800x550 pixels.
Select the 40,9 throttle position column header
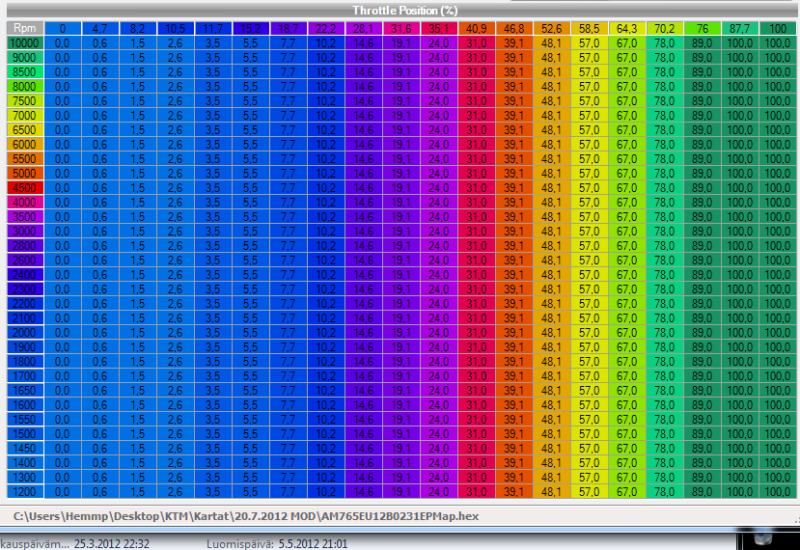click(x=477, y=28)
